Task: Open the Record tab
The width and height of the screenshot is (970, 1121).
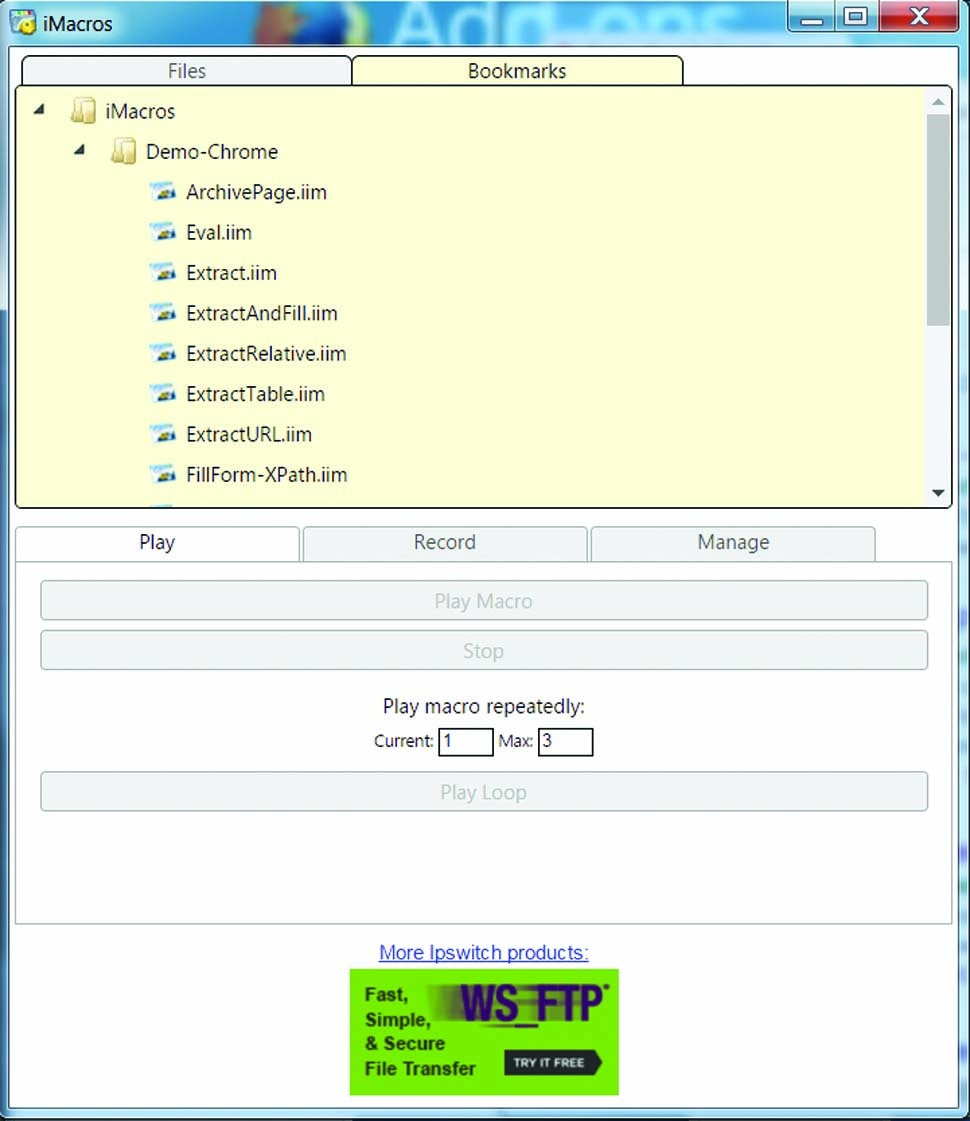Action: tap(445, 543)
